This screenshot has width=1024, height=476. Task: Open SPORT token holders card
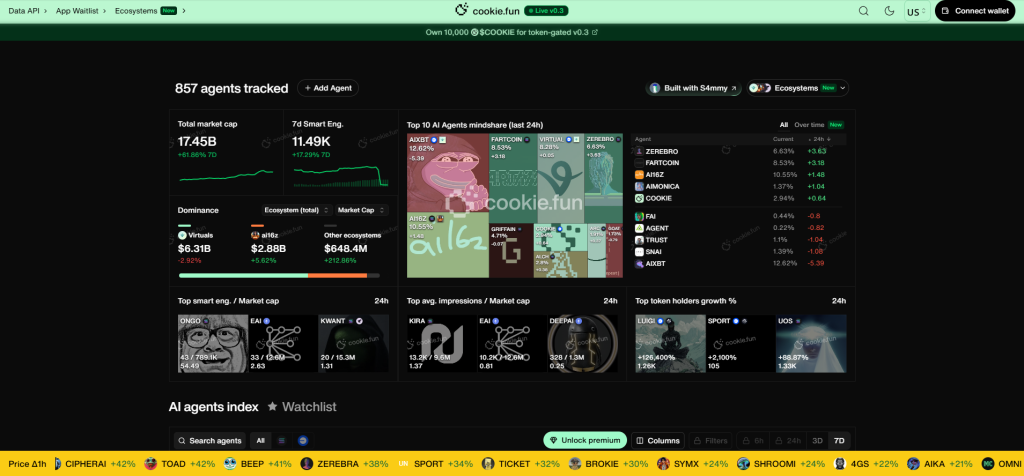[741, 344]
